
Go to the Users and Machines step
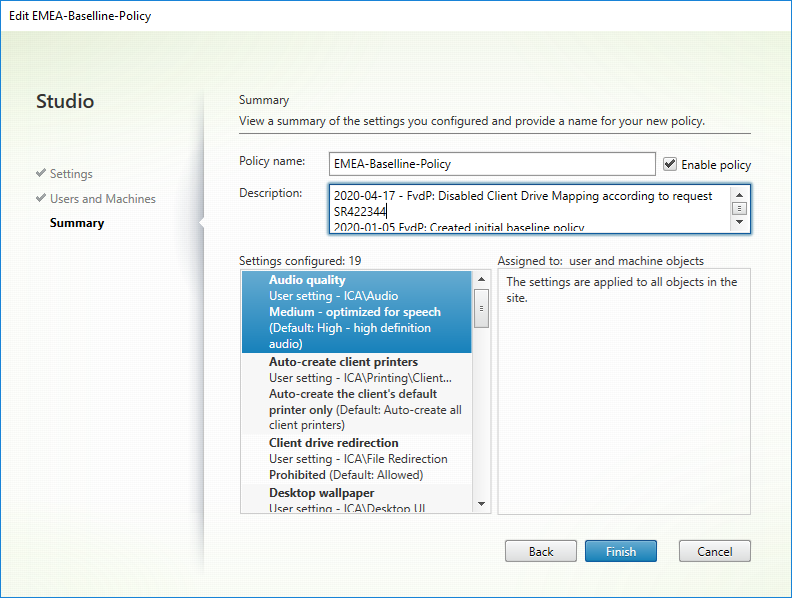103,199
